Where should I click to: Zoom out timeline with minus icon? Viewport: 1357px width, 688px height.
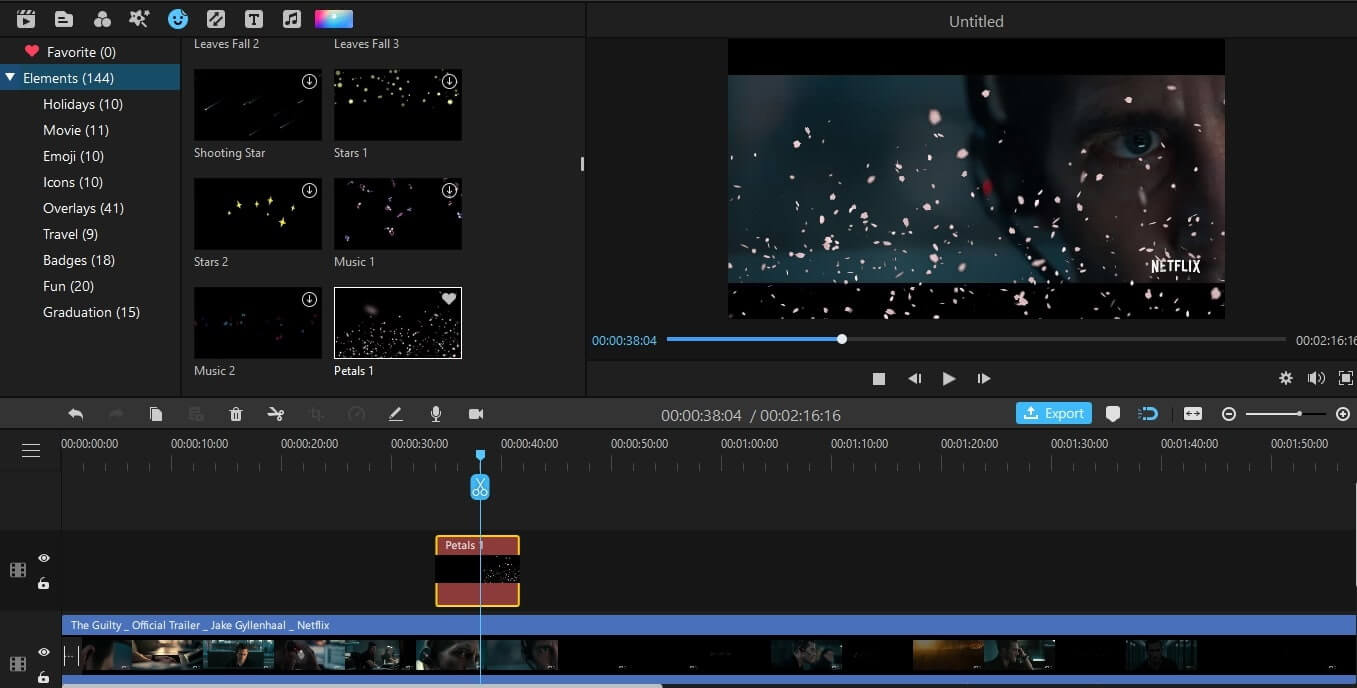[1229, 414]
